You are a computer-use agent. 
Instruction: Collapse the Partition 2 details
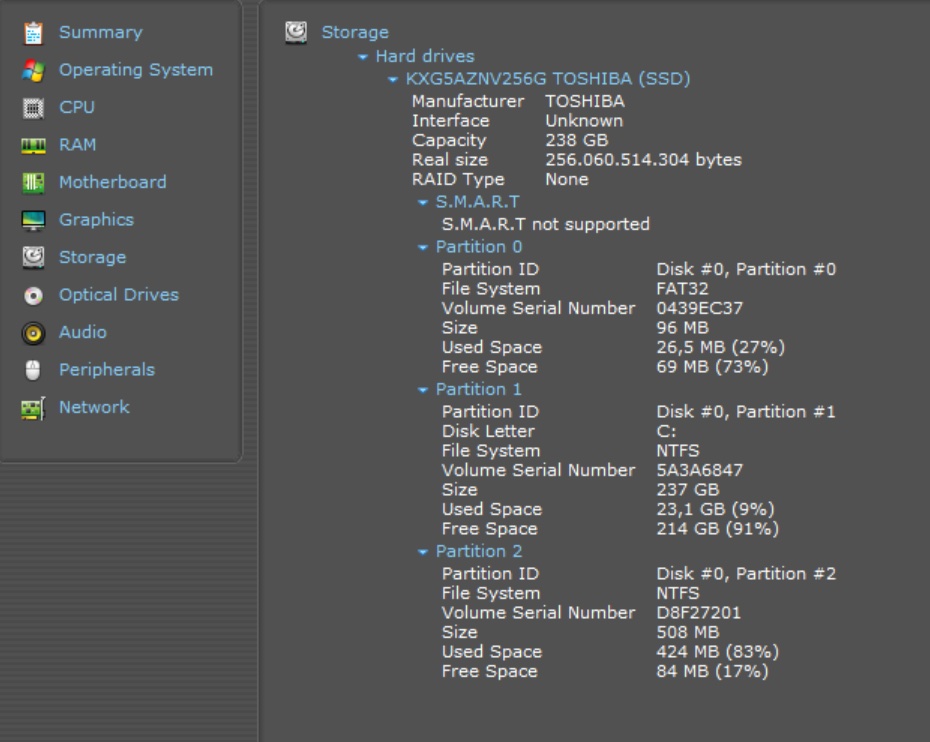click(423, 552)
